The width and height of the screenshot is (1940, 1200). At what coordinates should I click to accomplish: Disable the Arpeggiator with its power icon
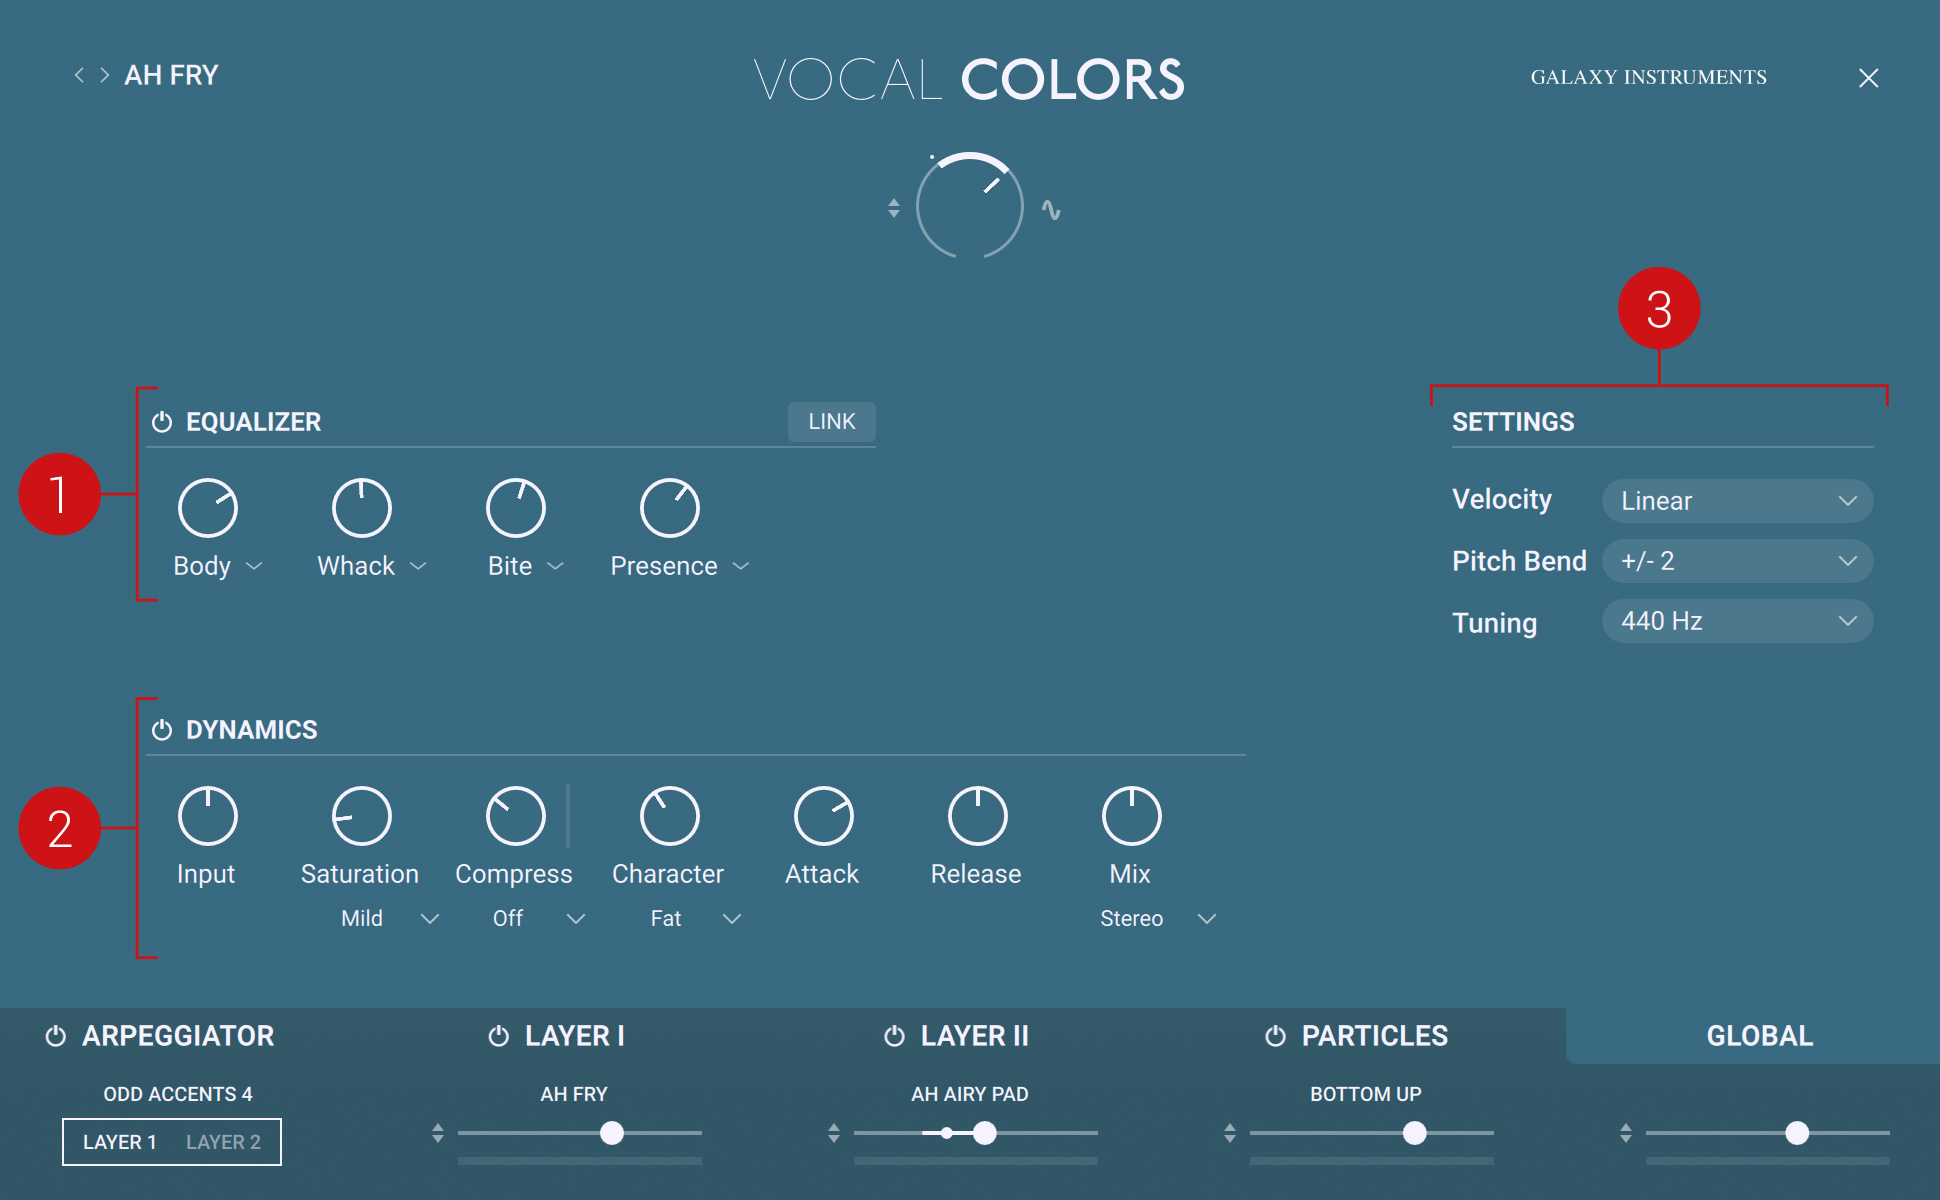click(x=56, y=1036)
